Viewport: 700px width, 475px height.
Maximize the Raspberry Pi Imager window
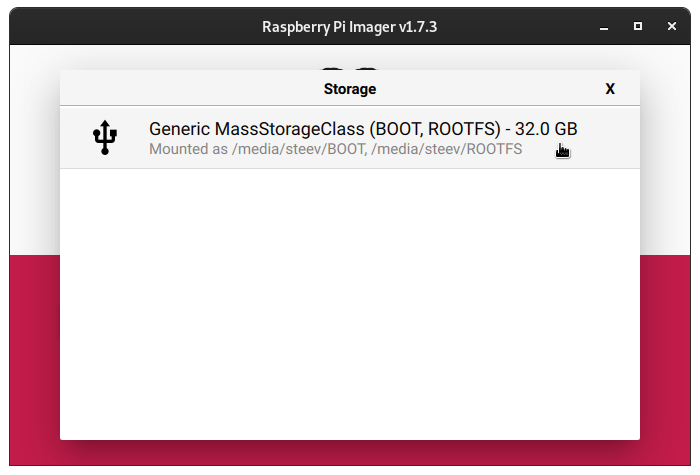(637, 27)
